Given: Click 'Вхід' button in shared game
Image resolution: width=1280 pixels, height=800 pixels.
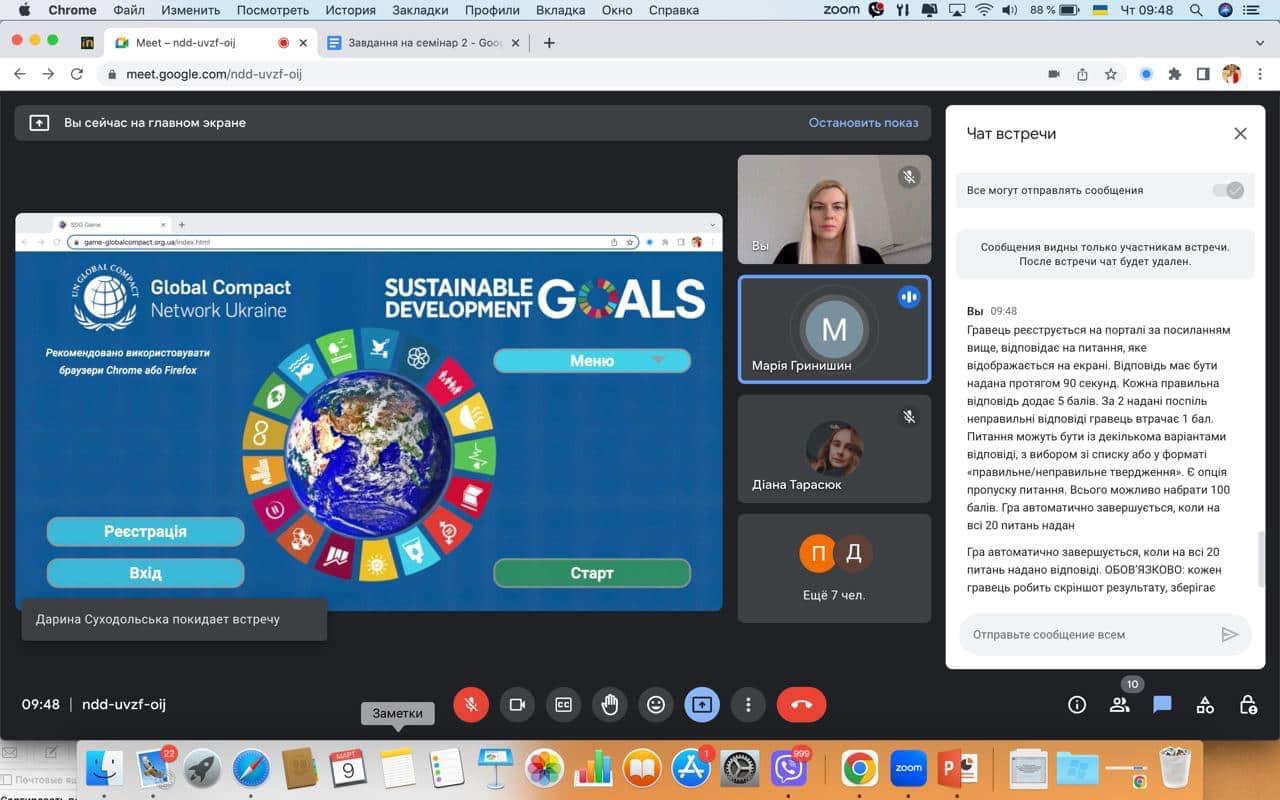Looking at the screenshot, I should (x=145, y=573).
